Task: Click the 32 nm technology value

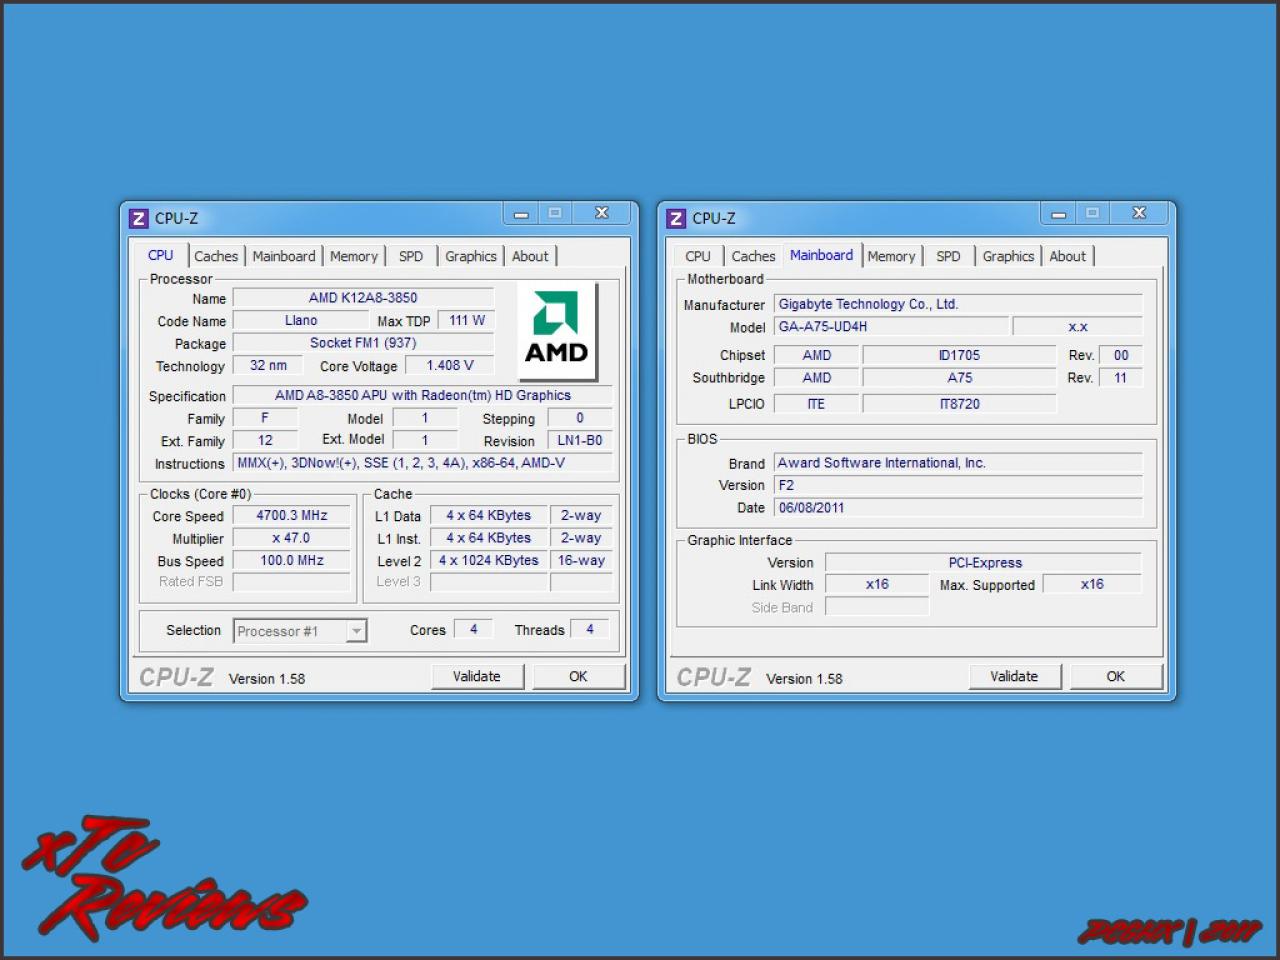Action: click(x=268, y=366)
